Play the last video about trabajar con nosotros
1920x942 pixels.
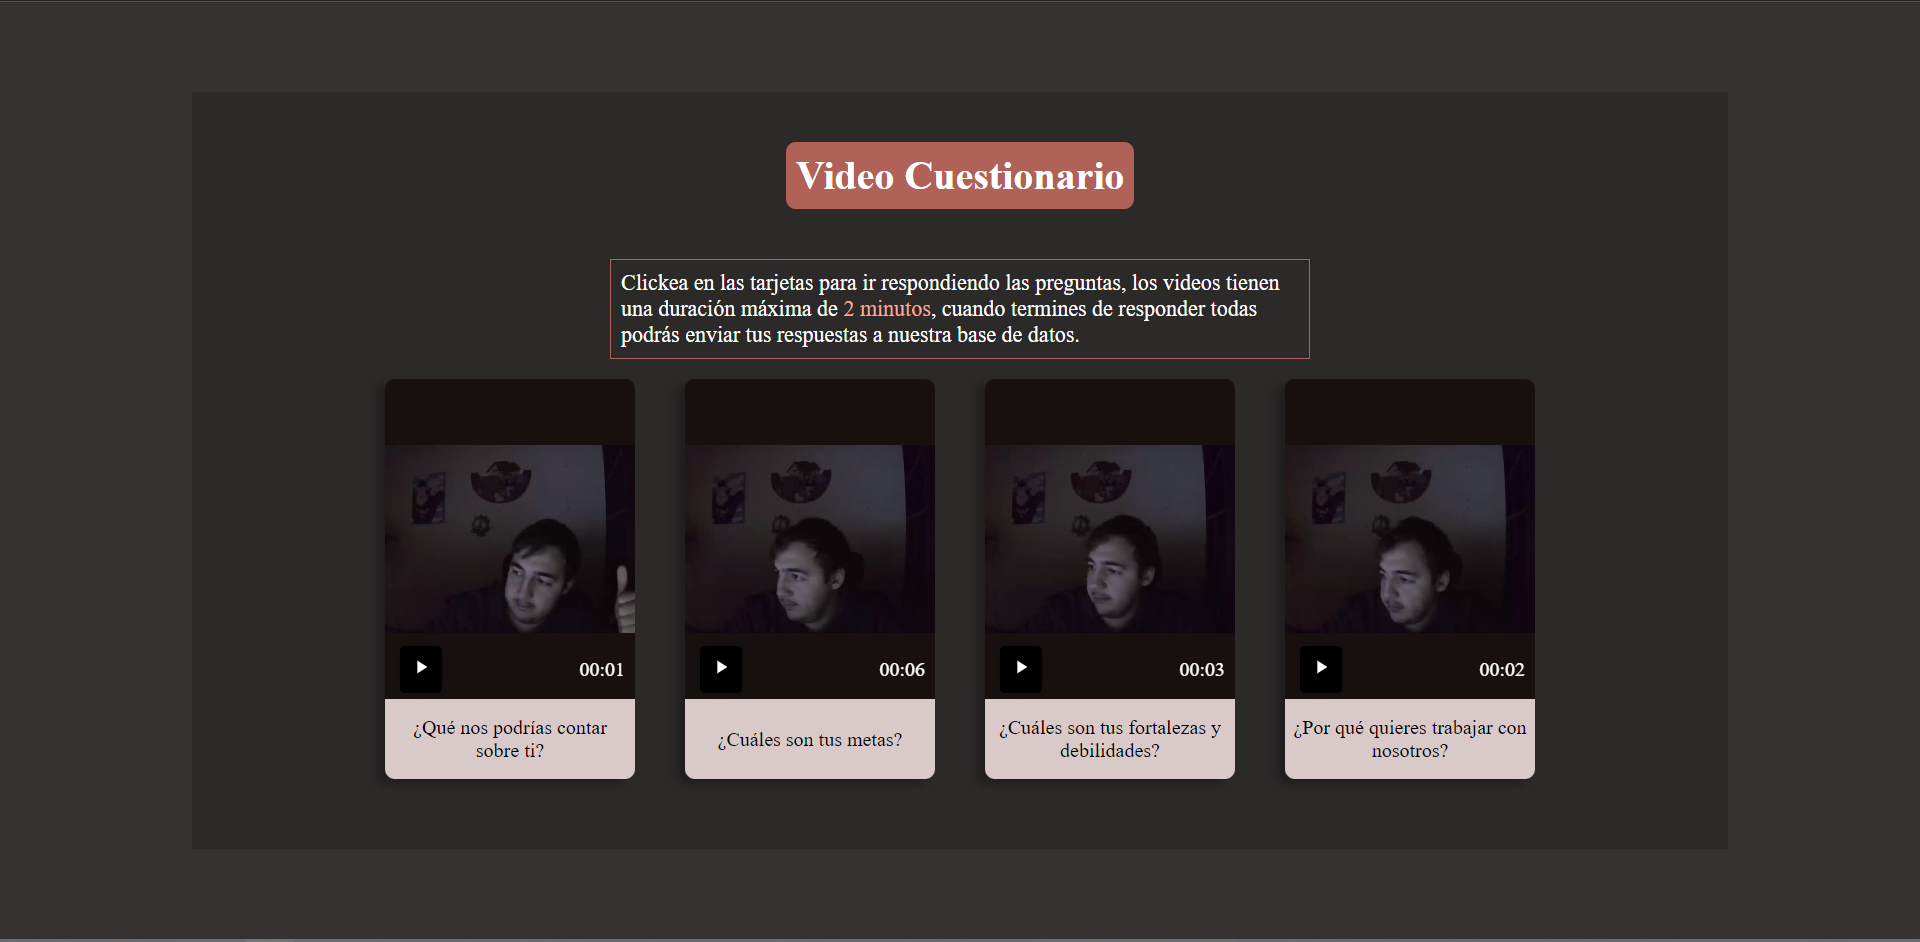[1320, 669]
